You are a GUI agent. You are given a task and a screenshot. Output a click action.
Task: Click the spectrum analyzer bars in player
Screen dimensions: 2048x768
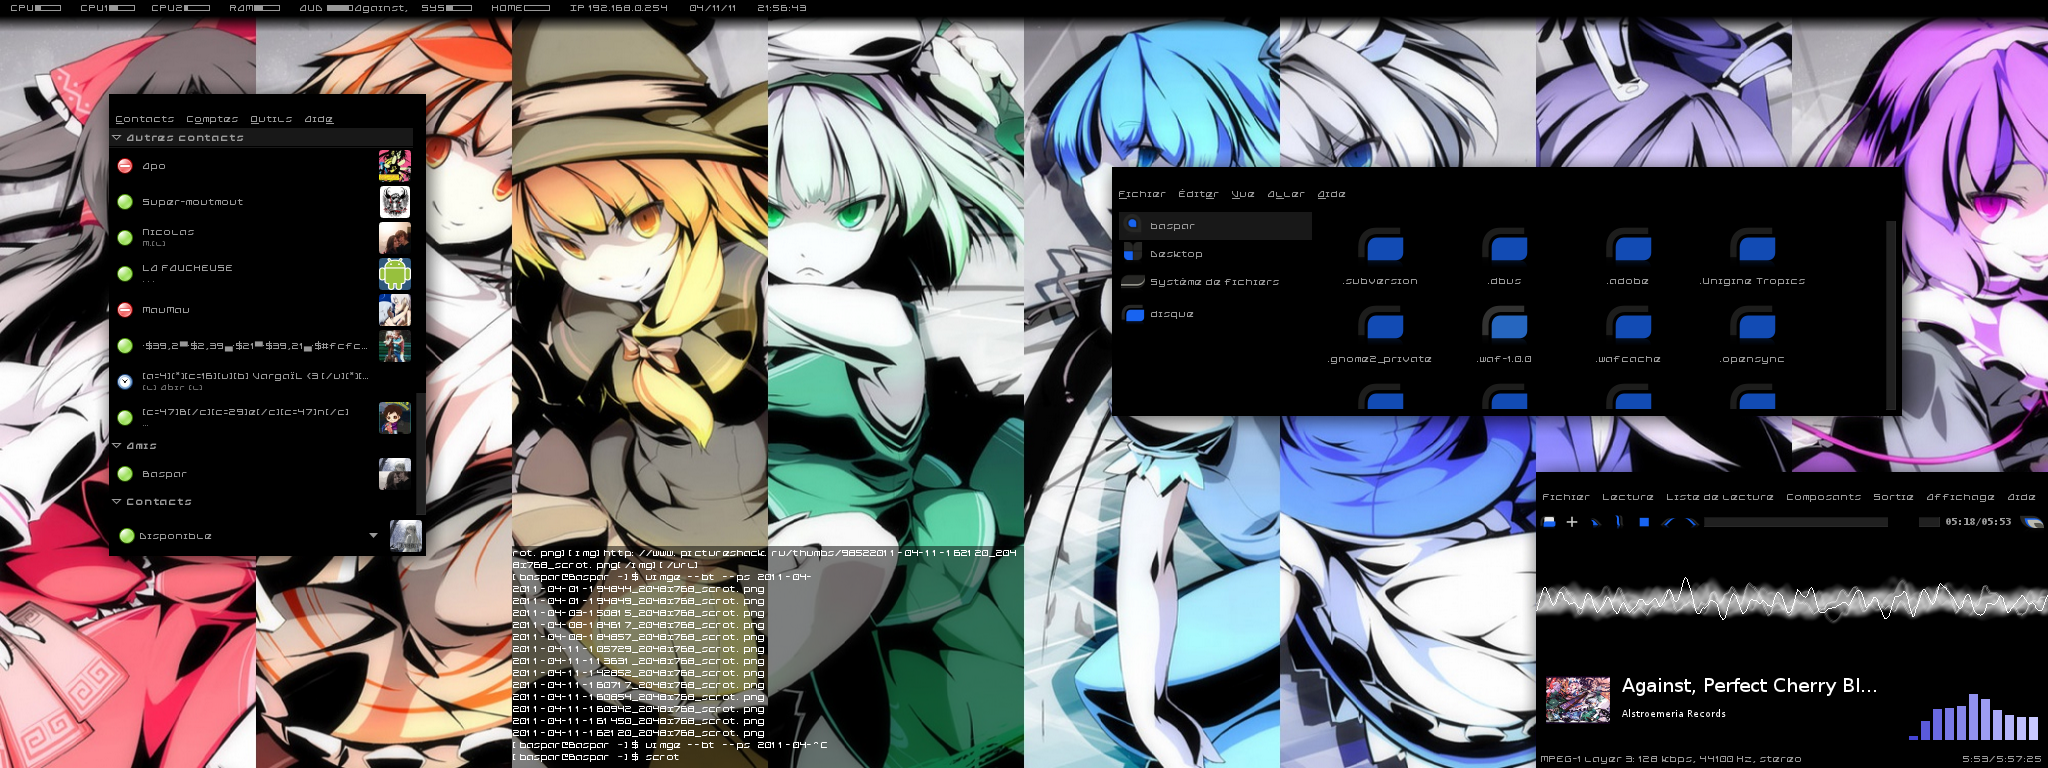click(1973, 717)
